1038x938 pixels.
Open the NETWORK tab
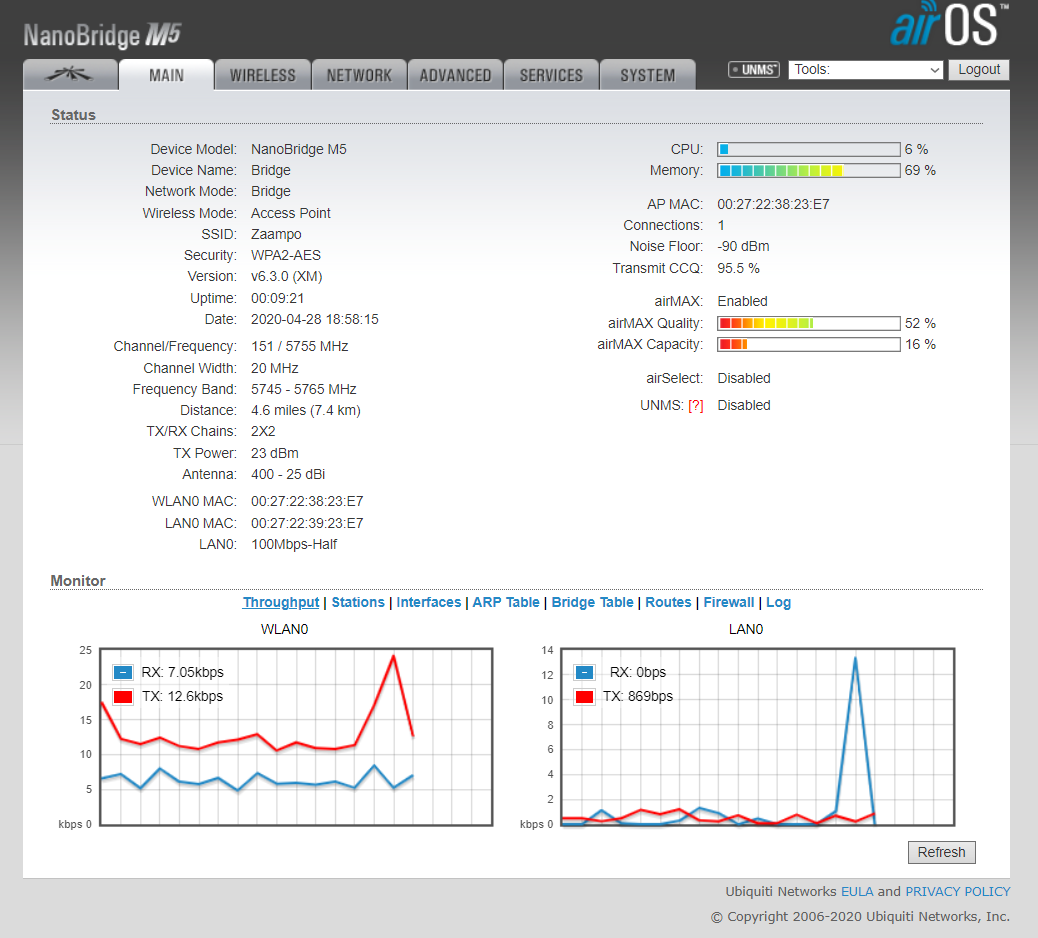[359, 75]
